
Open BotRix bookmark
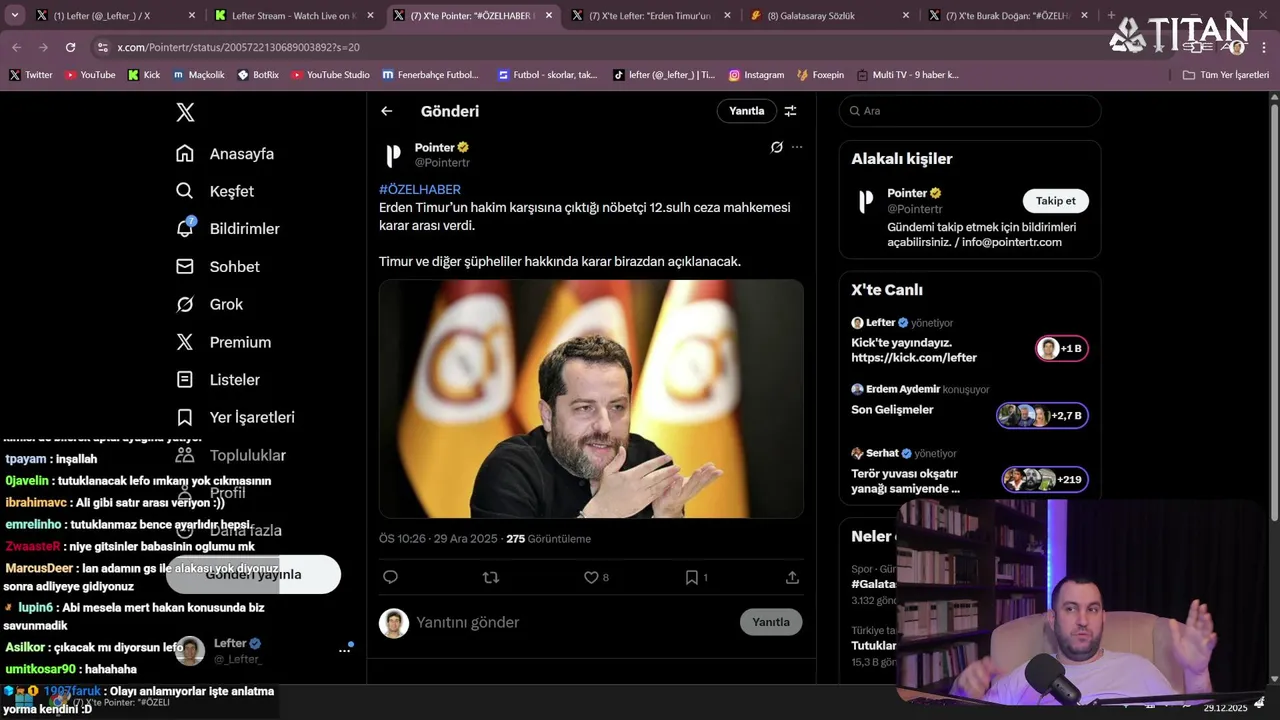(x=258, y=75)
